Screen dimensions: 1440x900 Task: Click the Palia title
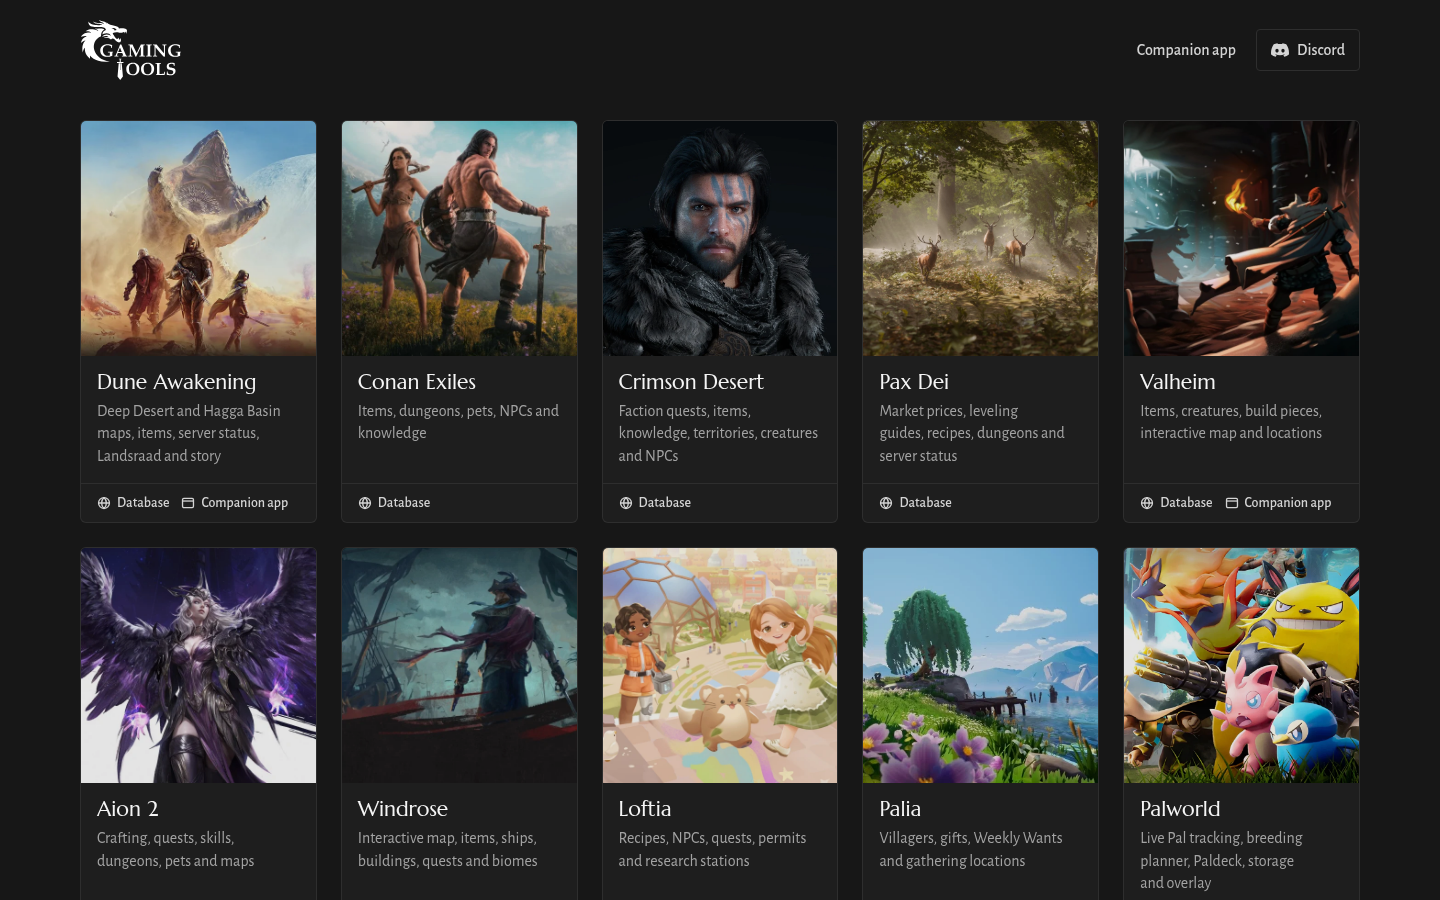click(900, 809)
